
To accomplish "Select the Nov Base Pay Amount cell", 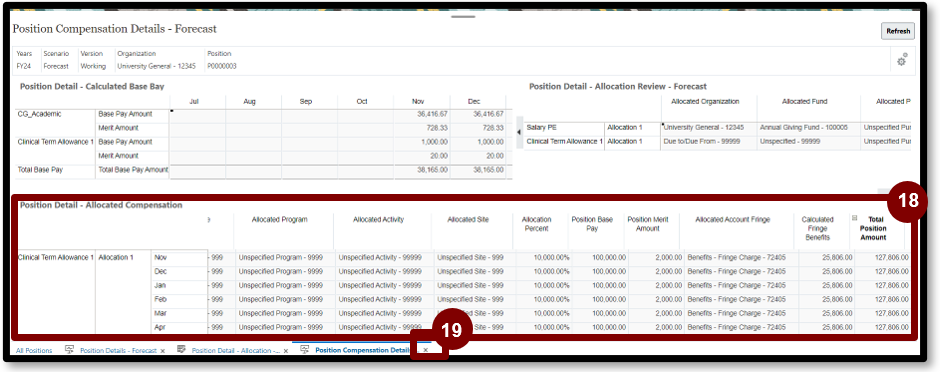I will [x=422, y=113].
